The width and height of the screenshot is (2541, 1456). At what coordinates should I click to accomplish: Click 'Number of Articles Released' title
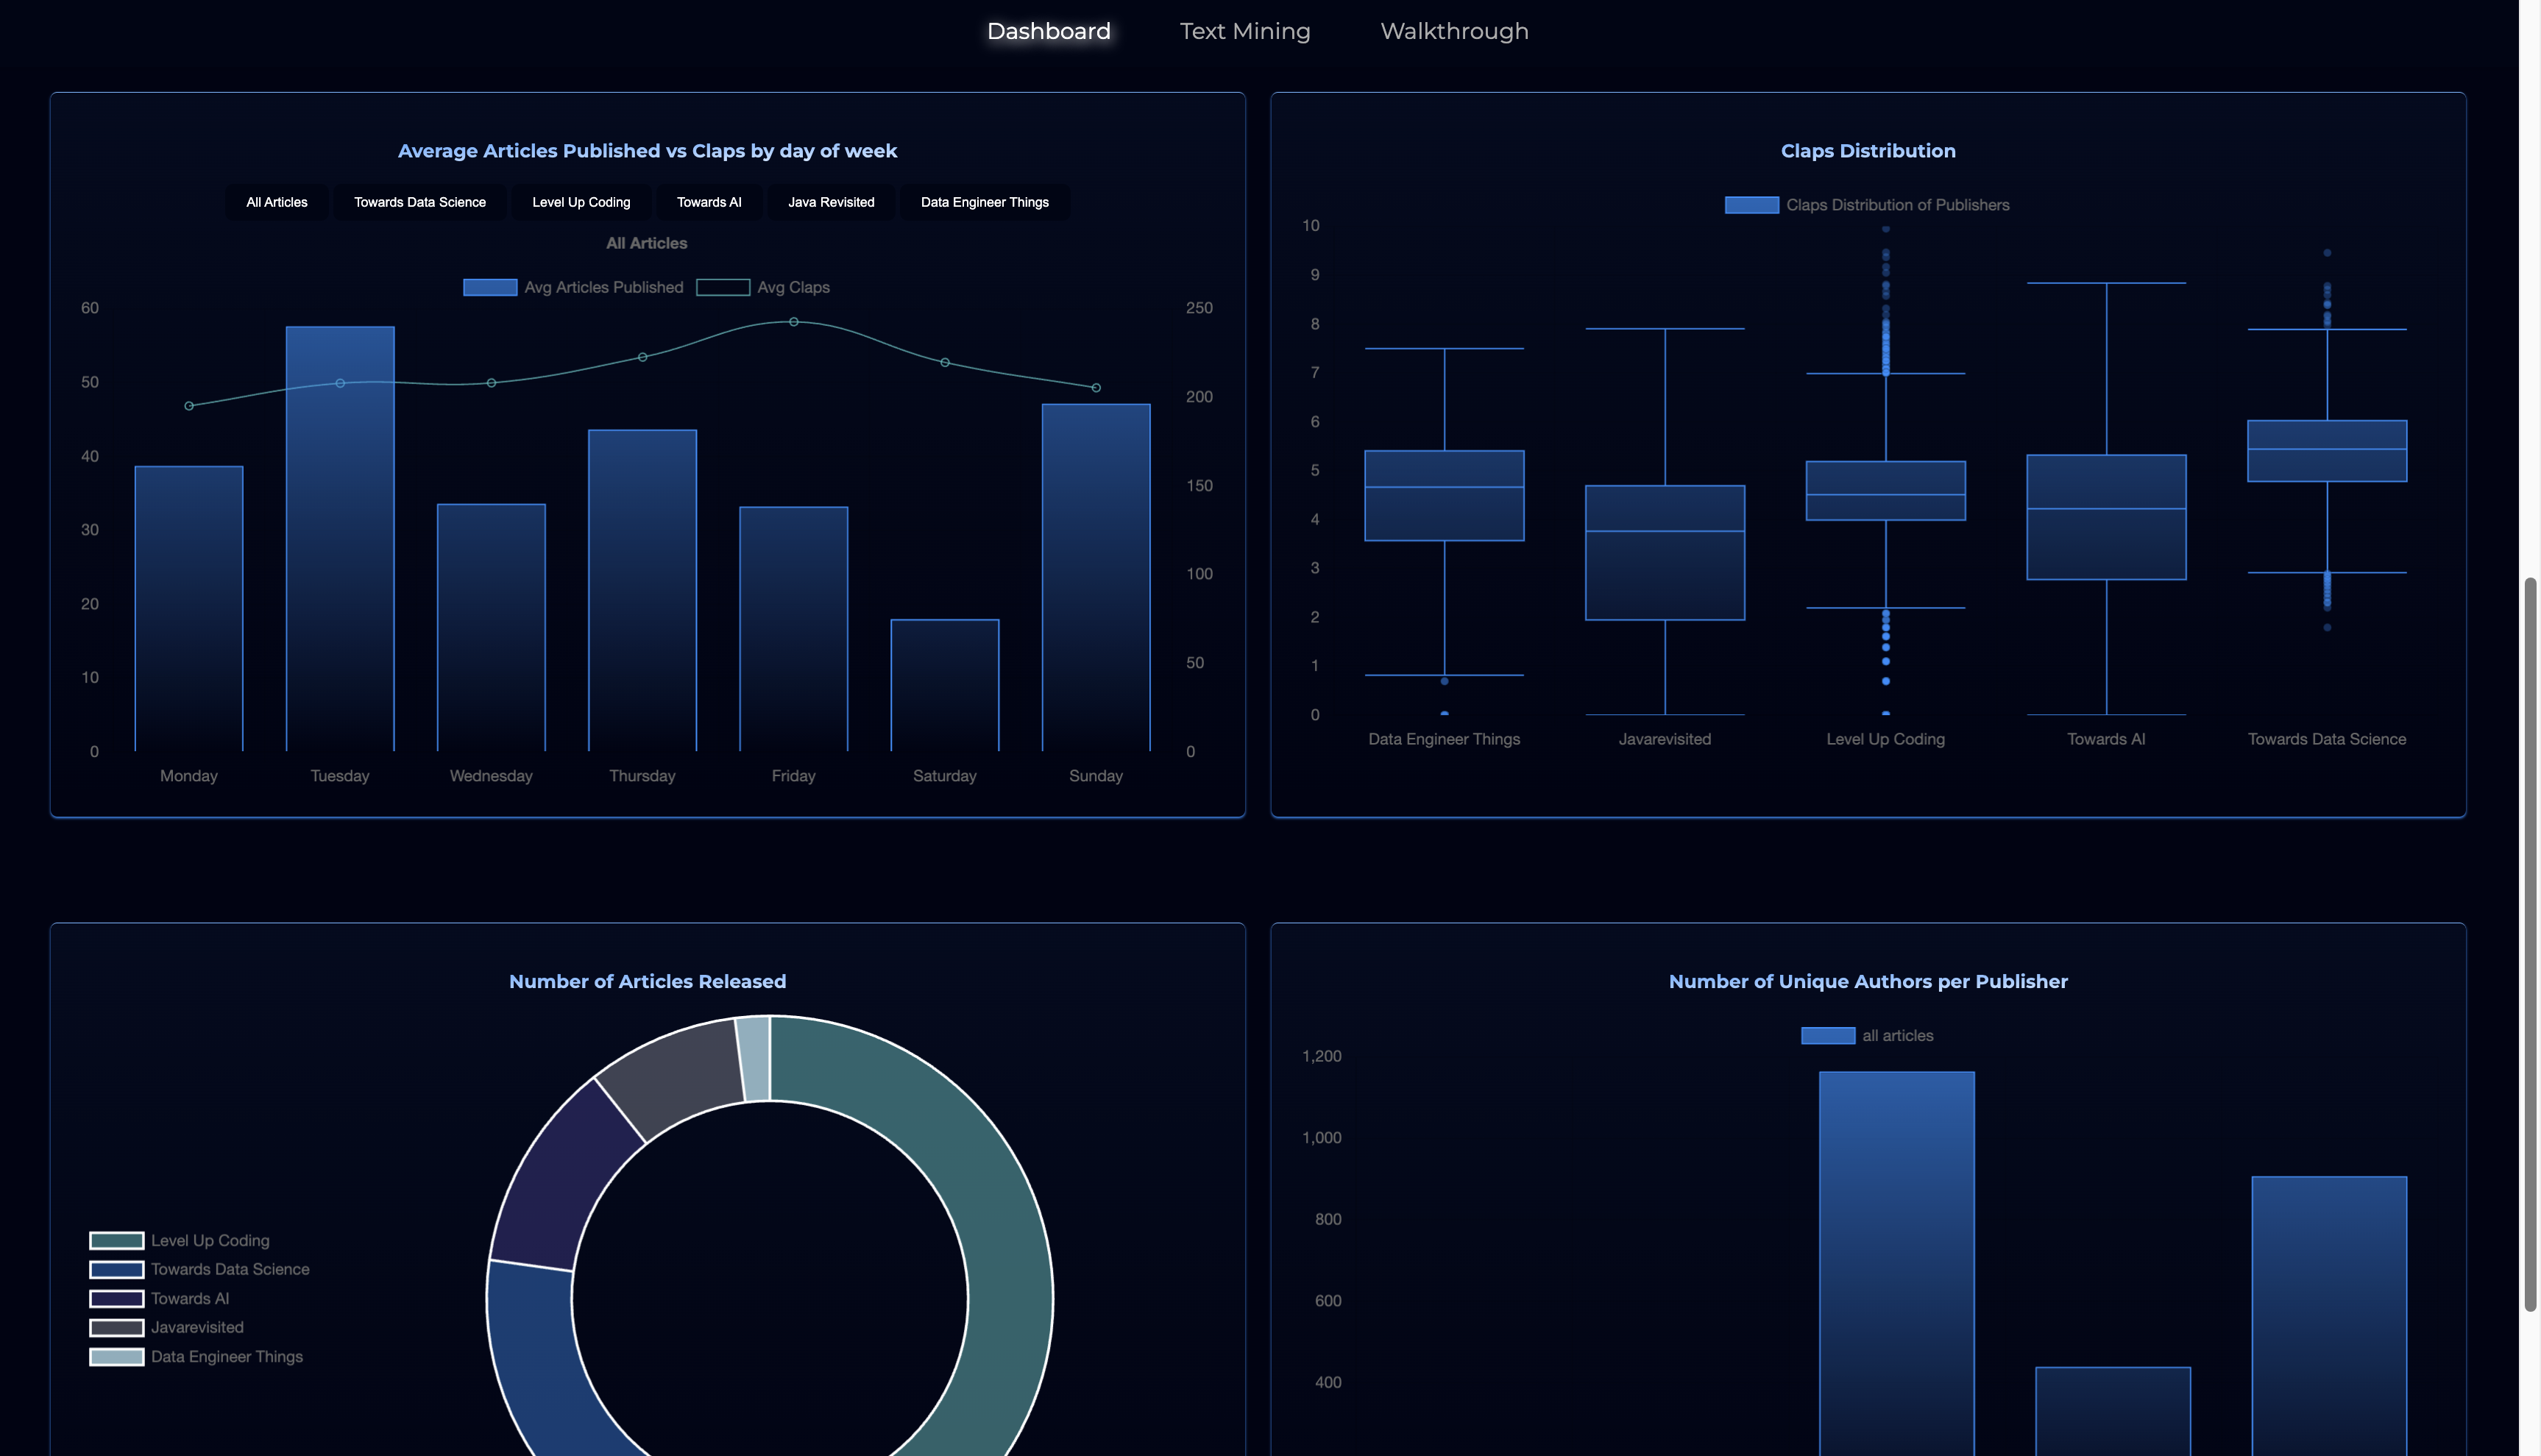tap(647, 982)
